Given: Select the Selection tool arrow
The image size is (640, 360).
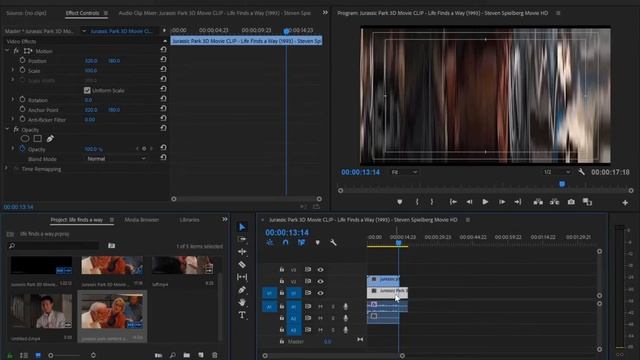Looking at the screenshot, I should point(242,227).
